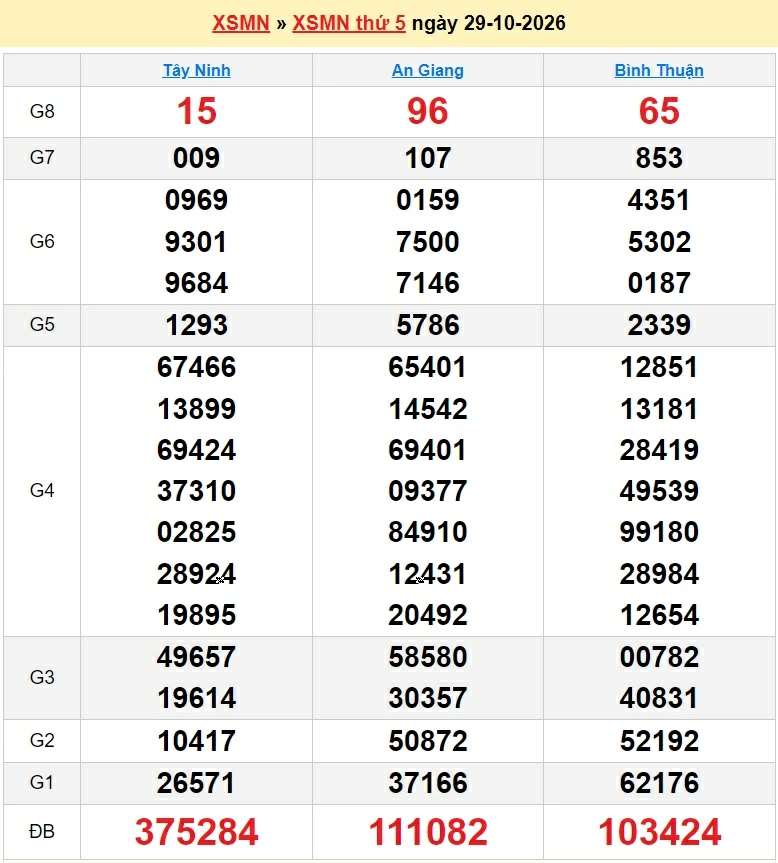Click the date text 29-10-2026
Image resolution: width=778 pixels, height=863 pixels.
(514, 23)
